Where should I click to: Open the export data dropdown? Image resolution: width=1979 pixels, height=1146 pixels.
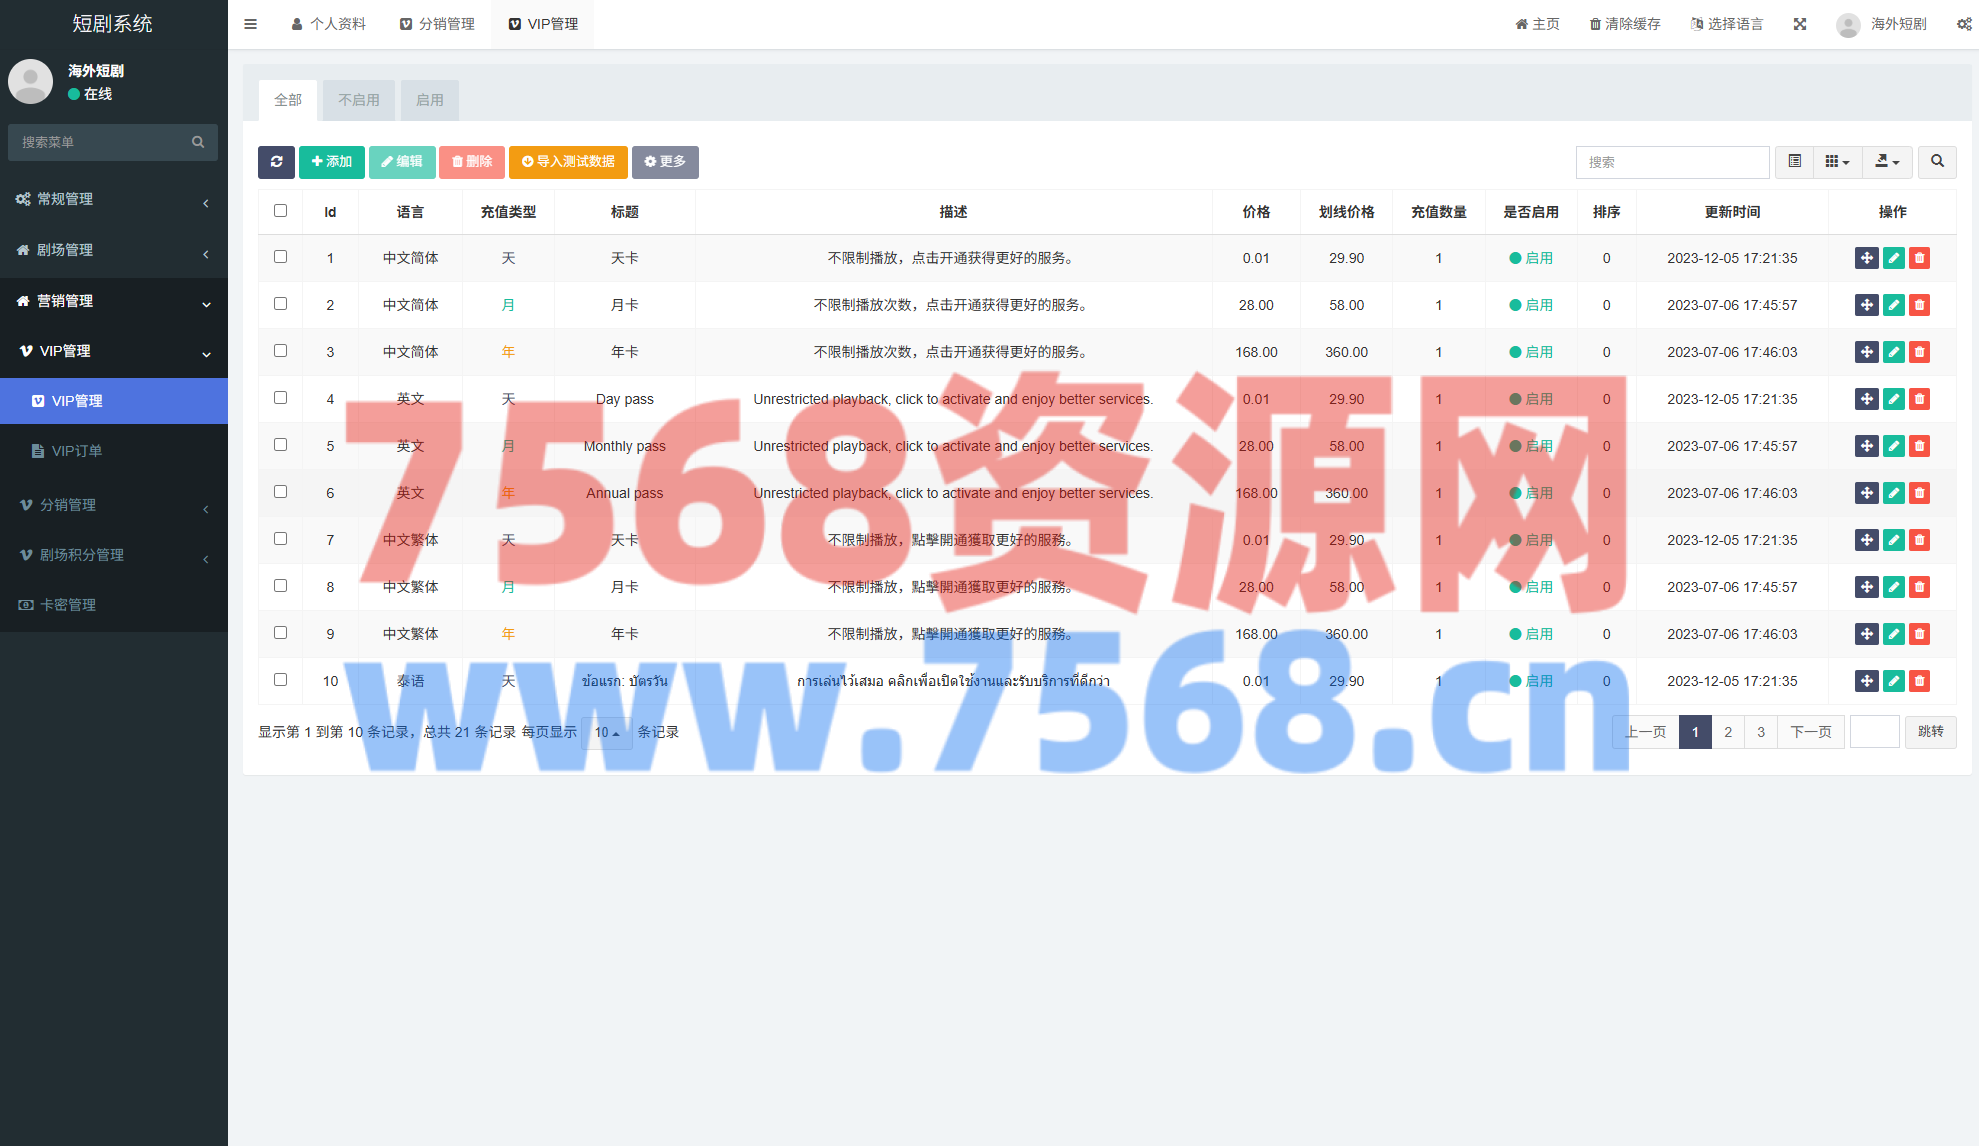click(1887, 162)
